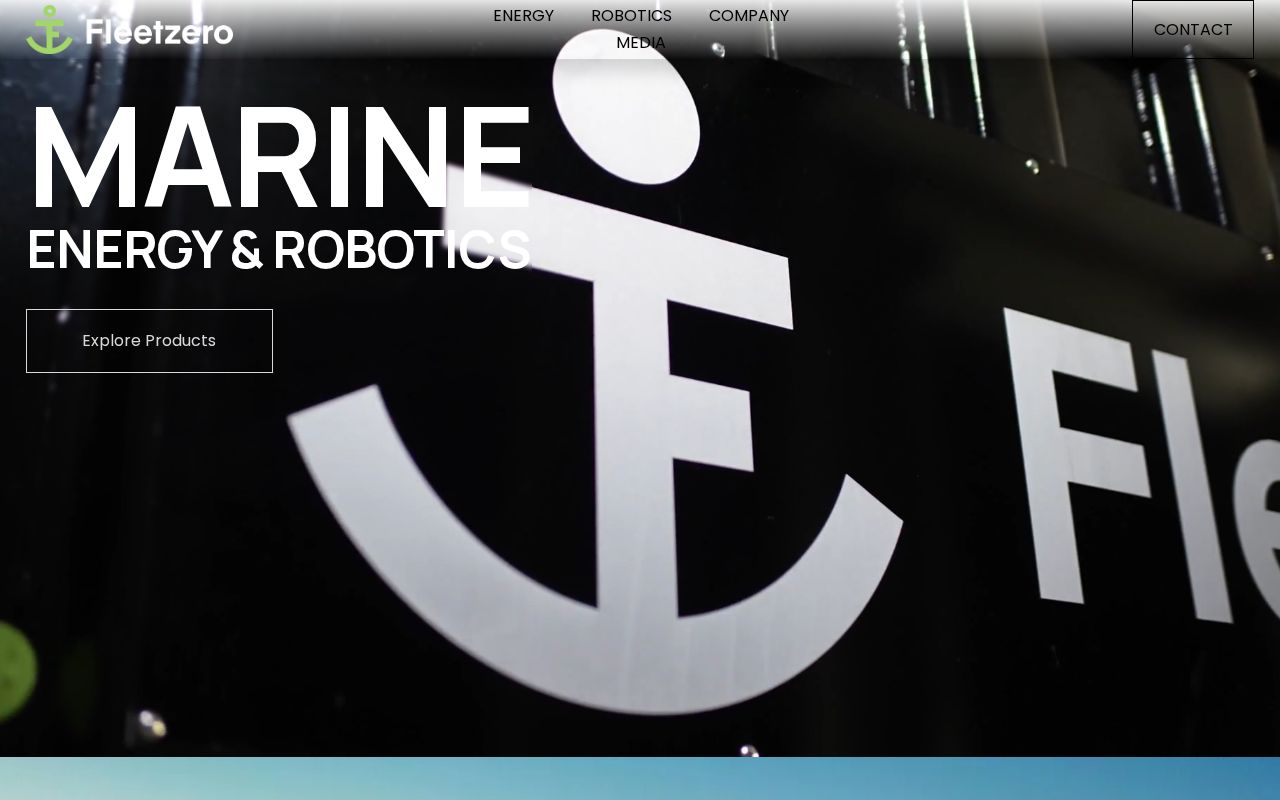The image size is (1280, 800).
Task: Click the ENERGY & ROBOTICS subheading
Action: (x=278, y=250)
